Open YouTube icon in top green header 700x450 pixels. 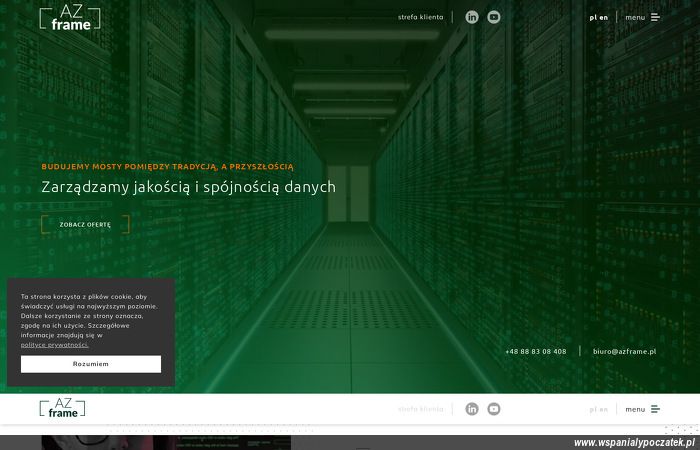click(x=494, y=17)
